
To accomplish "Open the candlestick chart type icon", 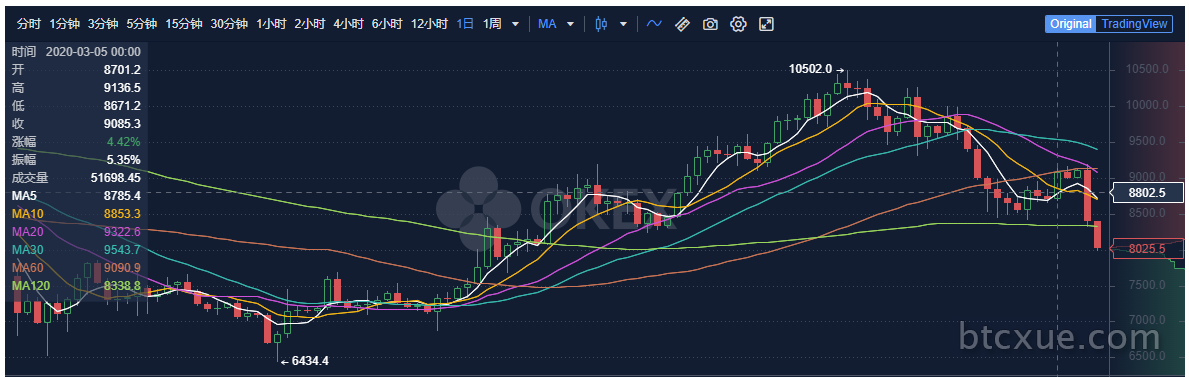I will (x=601, y=24).
